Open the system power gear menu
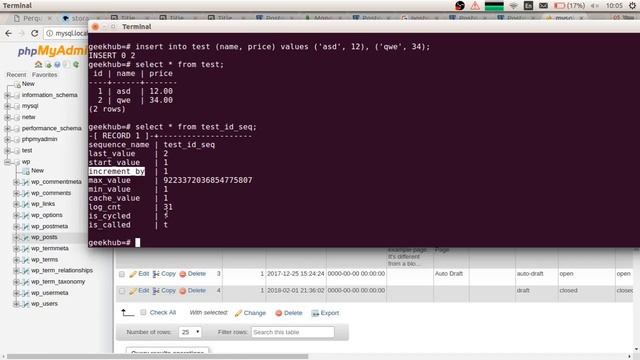Image resolution: width=640 pixels, height=360 pixels. pos(632,6)
